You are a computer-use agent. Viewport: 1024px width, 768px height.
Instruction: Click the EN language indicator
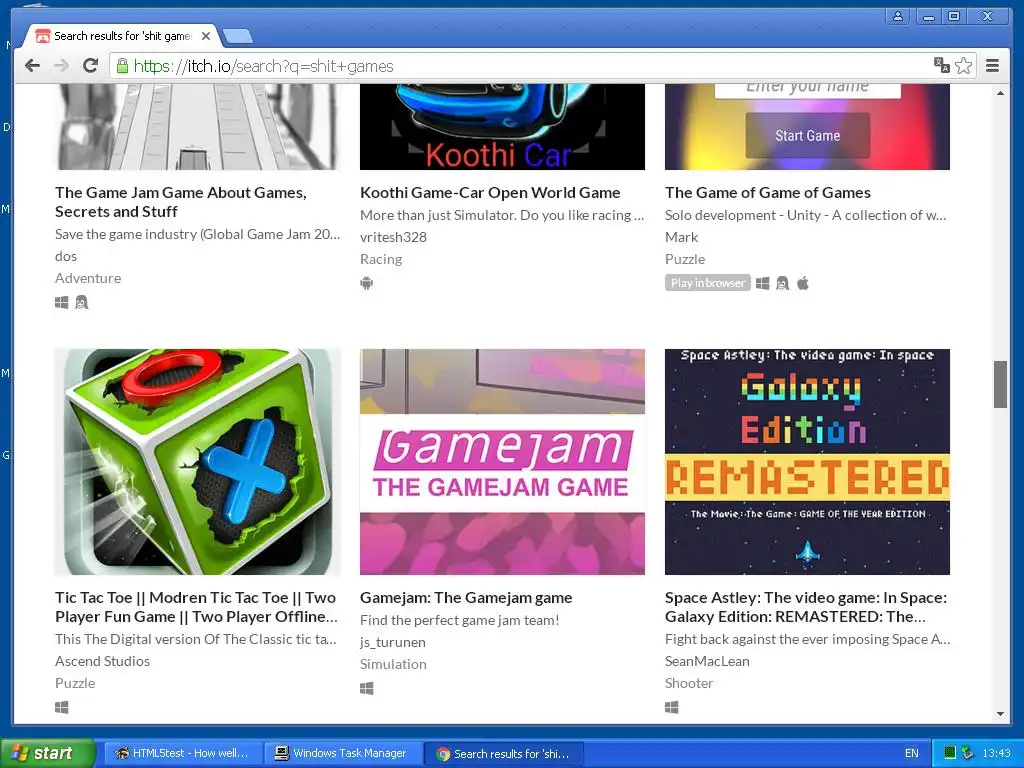tap(912, 753)
